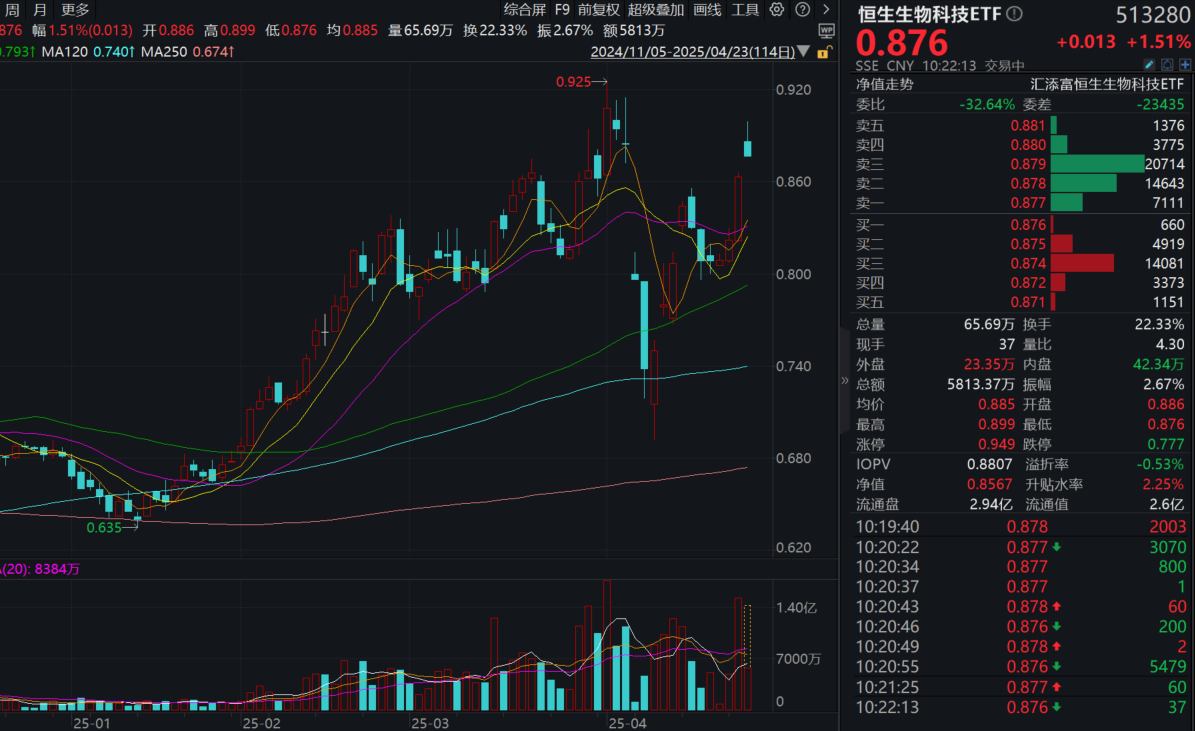Collapse the right quote panel
The image size is (1195, 731).
[x=845, y=380]
